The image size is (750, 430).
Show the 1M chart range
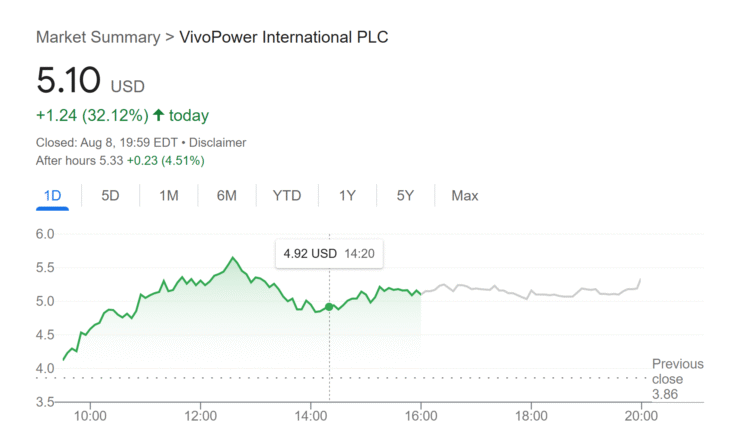[169, 195]
